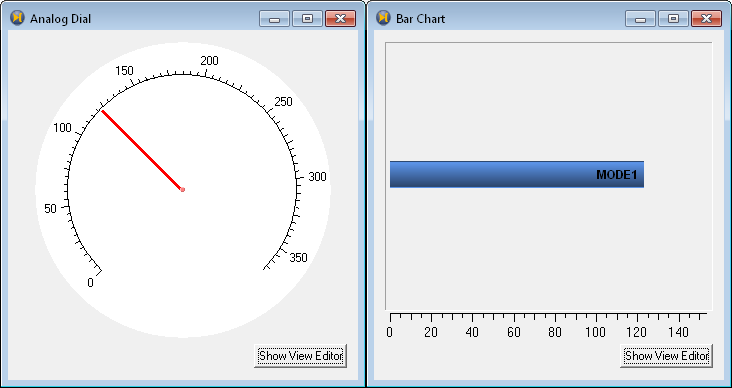Click the 60 label on bar chart axis
The width and height of the screenshot is (732, 388).
point(514,332)
